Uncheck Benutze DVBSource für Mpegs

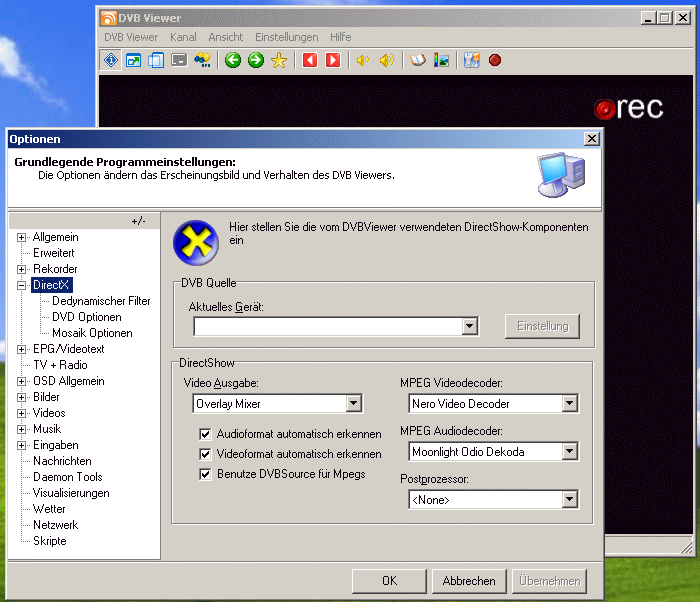[x=205, y=474]
